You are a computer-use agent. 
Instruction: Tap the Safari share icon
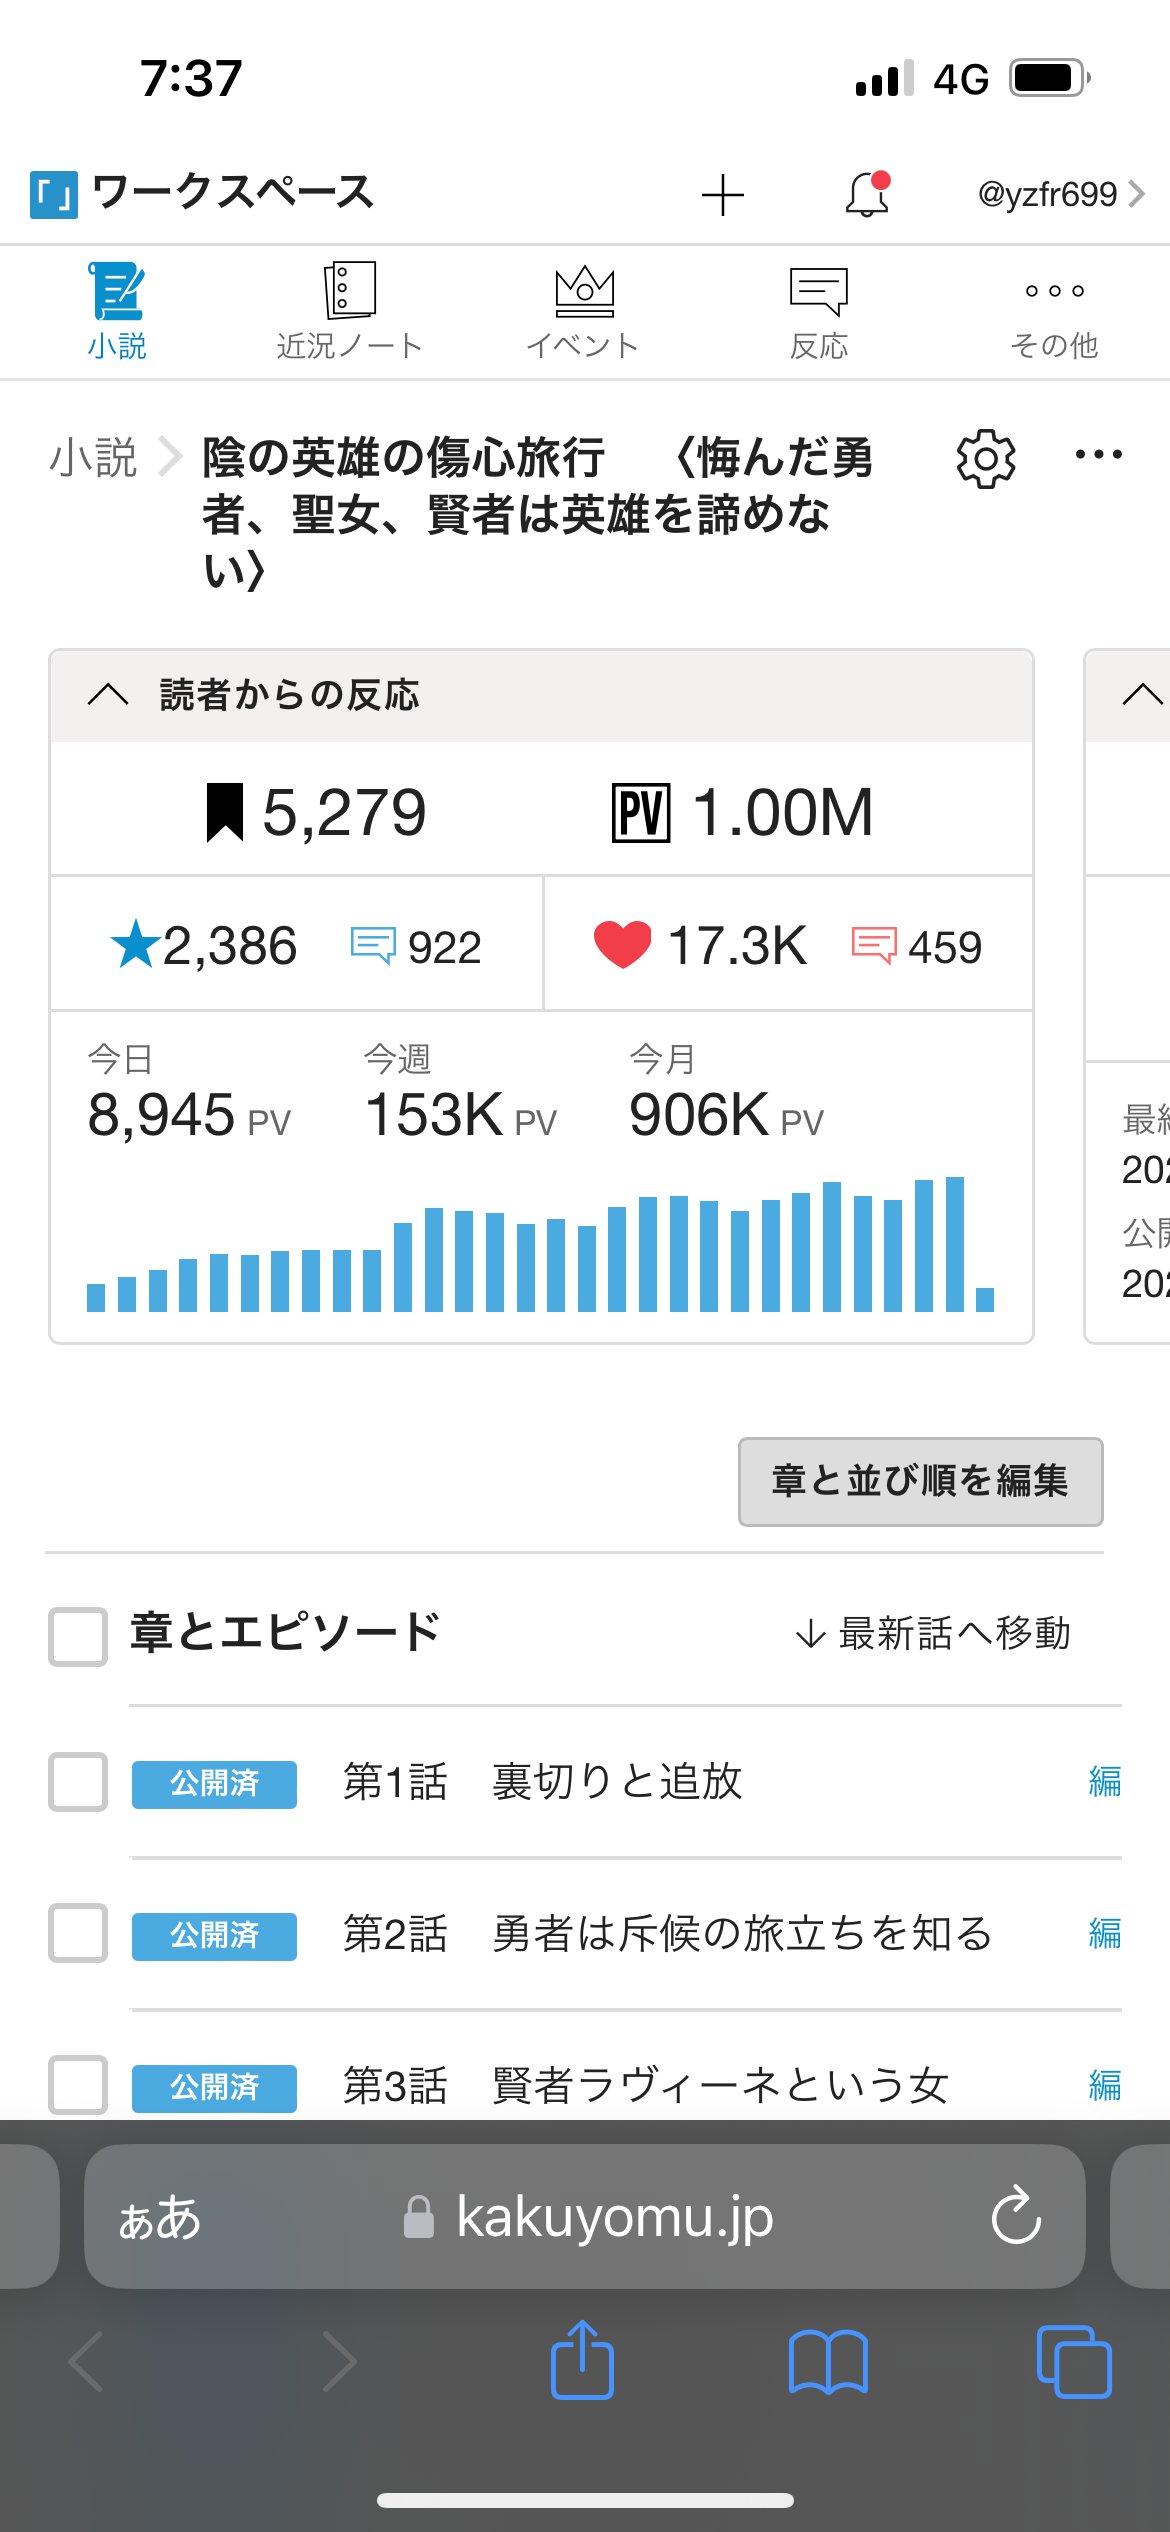coord(582,2362)
